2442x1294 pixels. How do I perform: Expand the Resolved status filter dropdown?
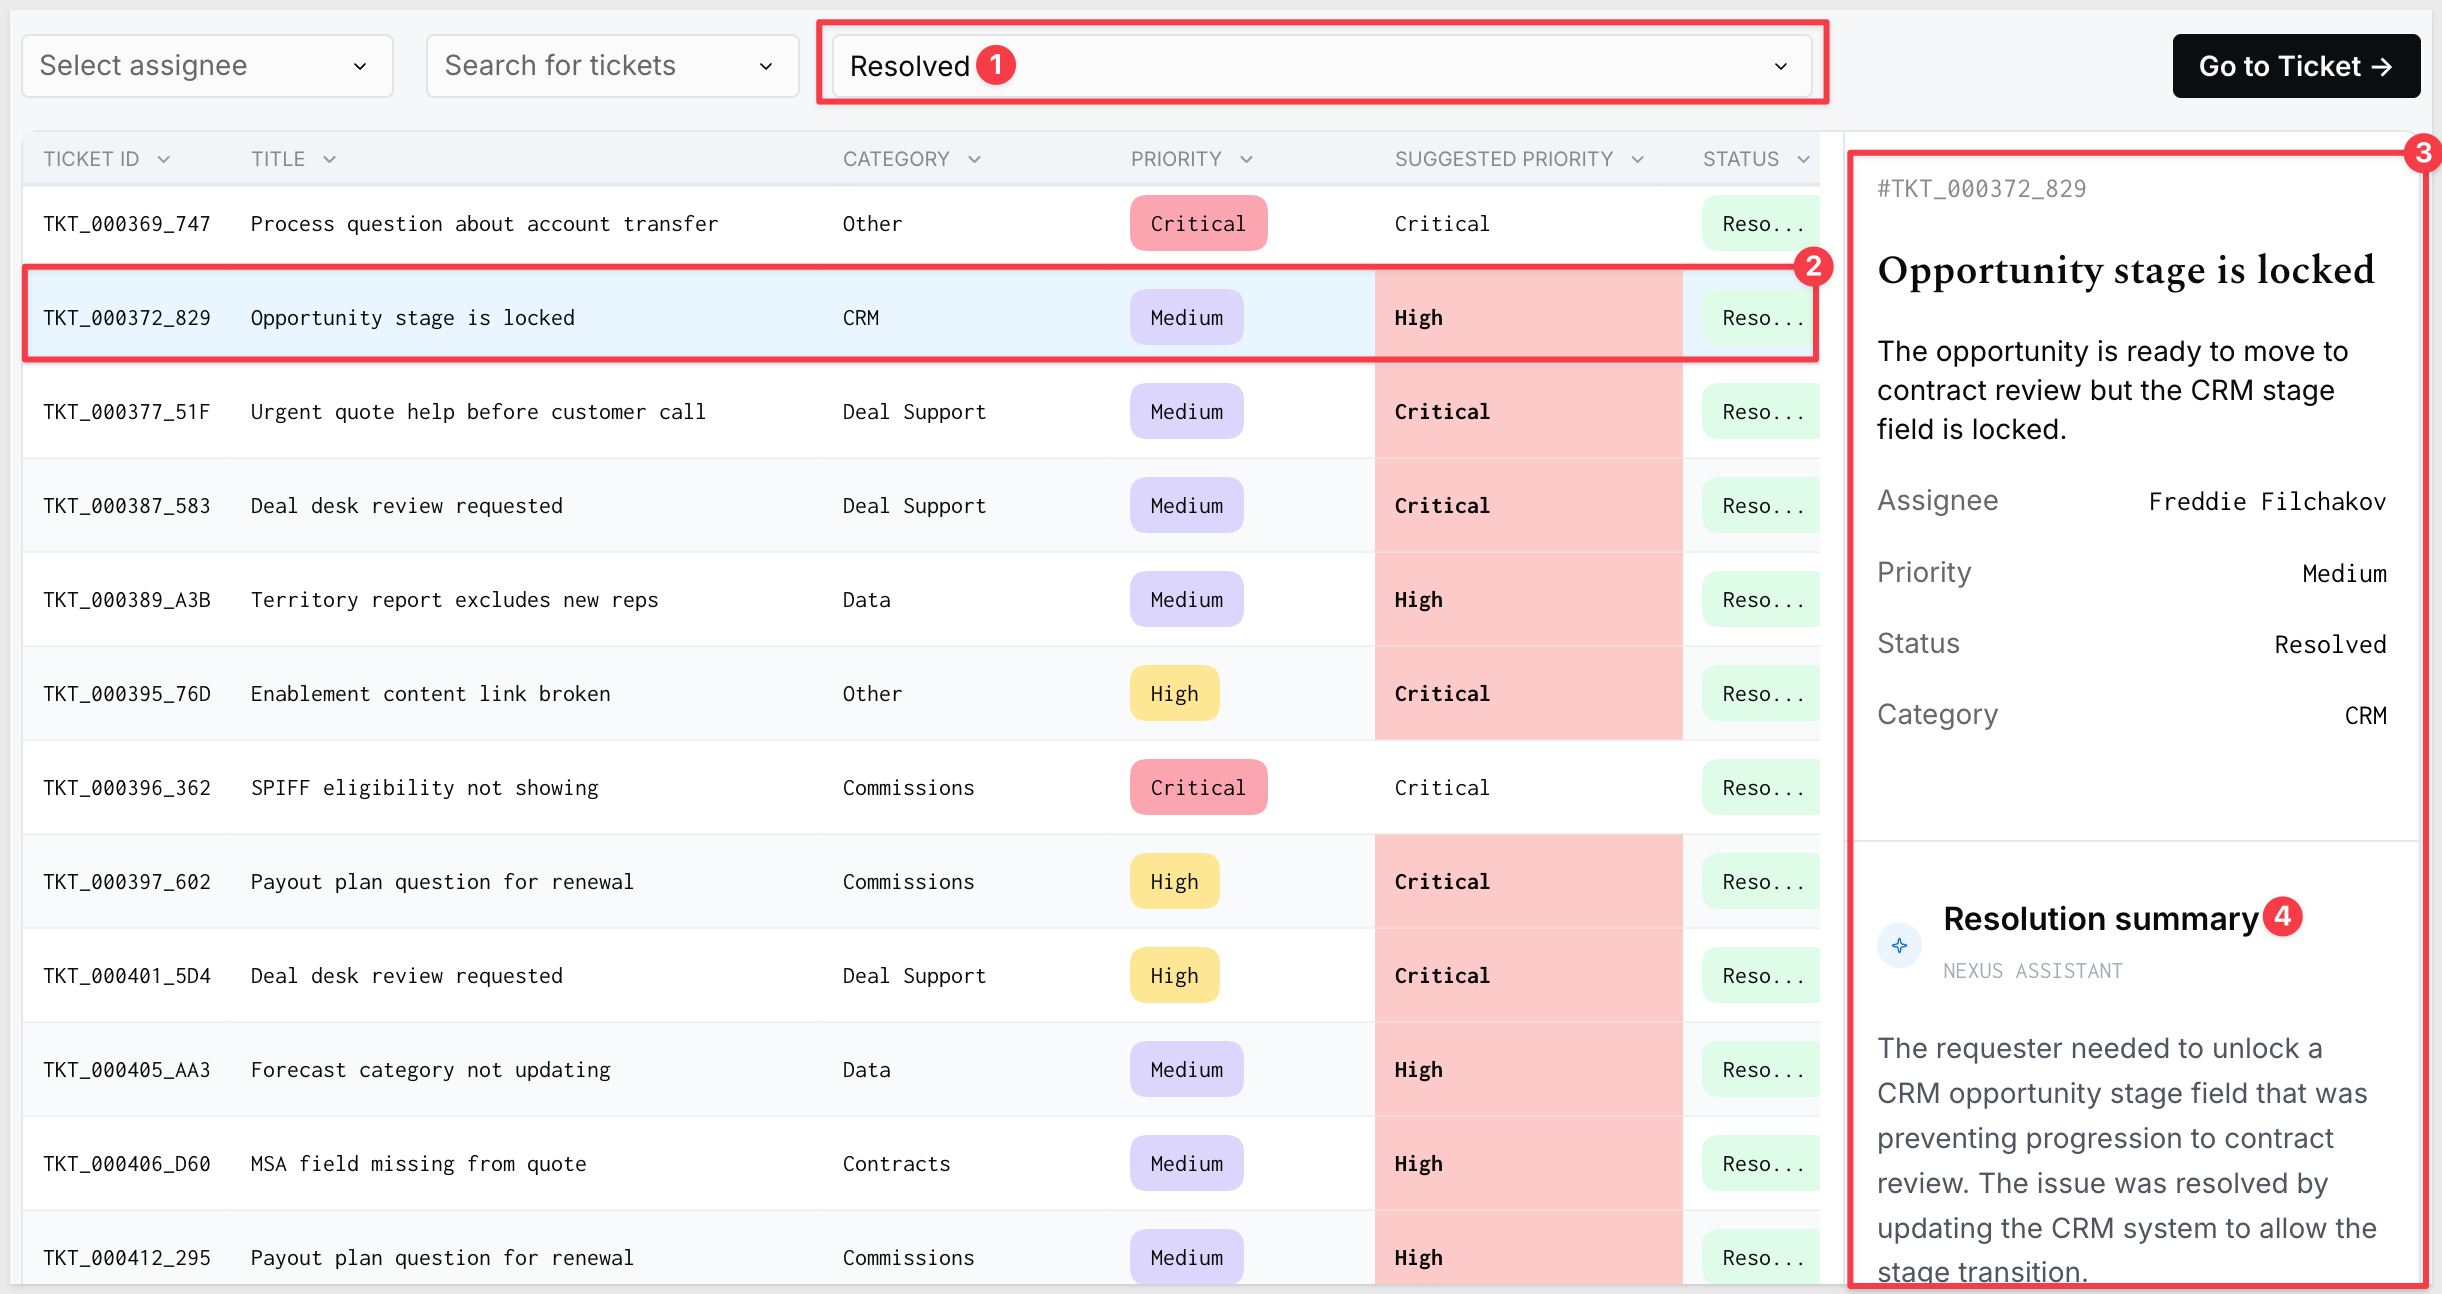click(1321, 66)
